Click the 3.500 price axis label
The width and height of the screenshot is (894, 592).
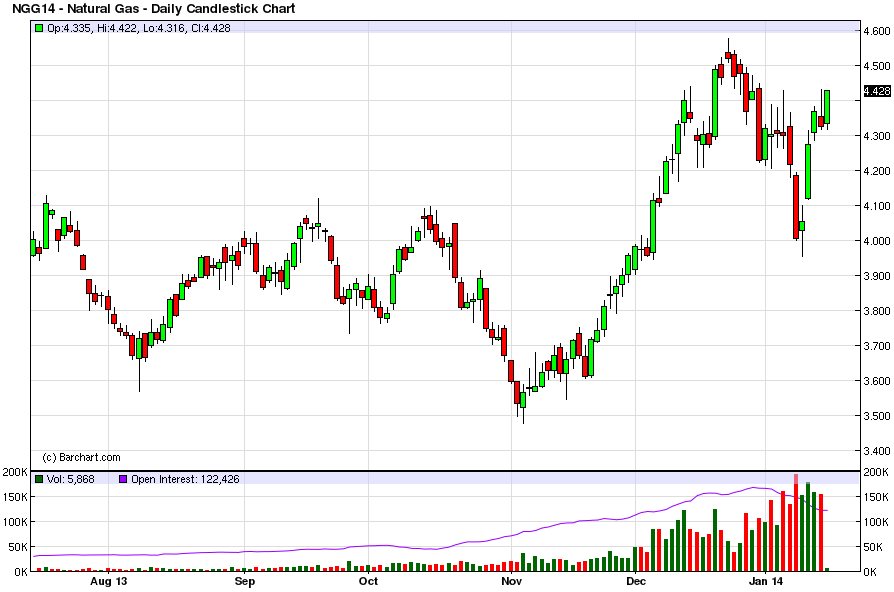[x=877, y=416]
